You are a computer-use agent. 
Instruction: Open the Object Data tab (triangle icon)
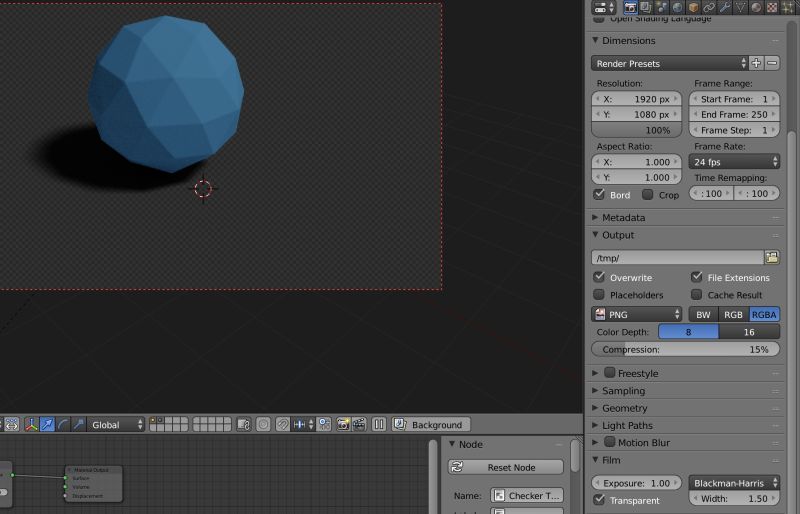point(741,7)
